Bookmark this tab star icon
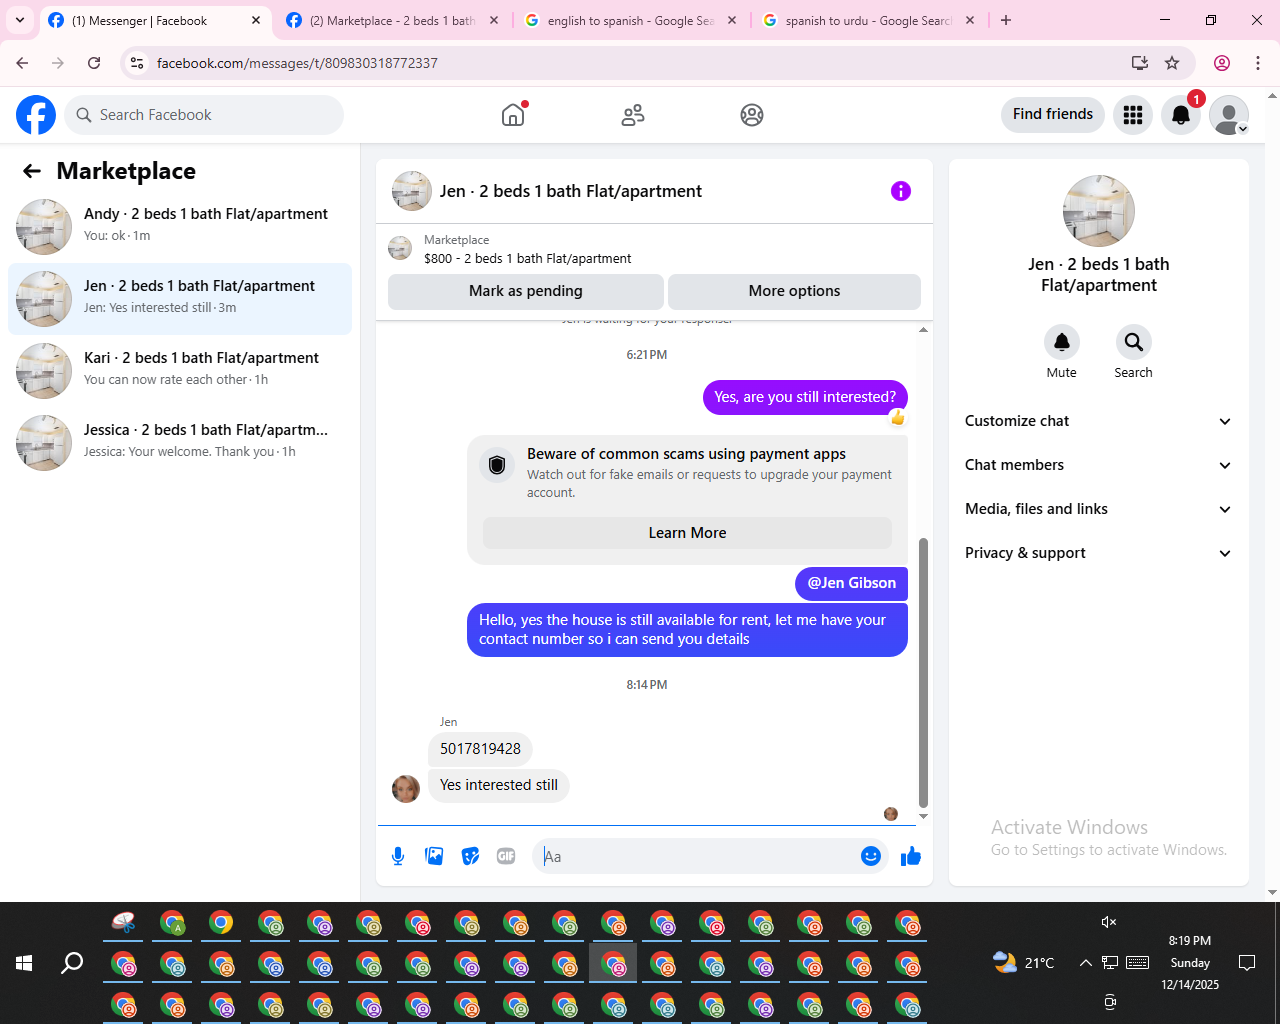The width and height of the screenshot is (1280, 1024). point(1172,63)
